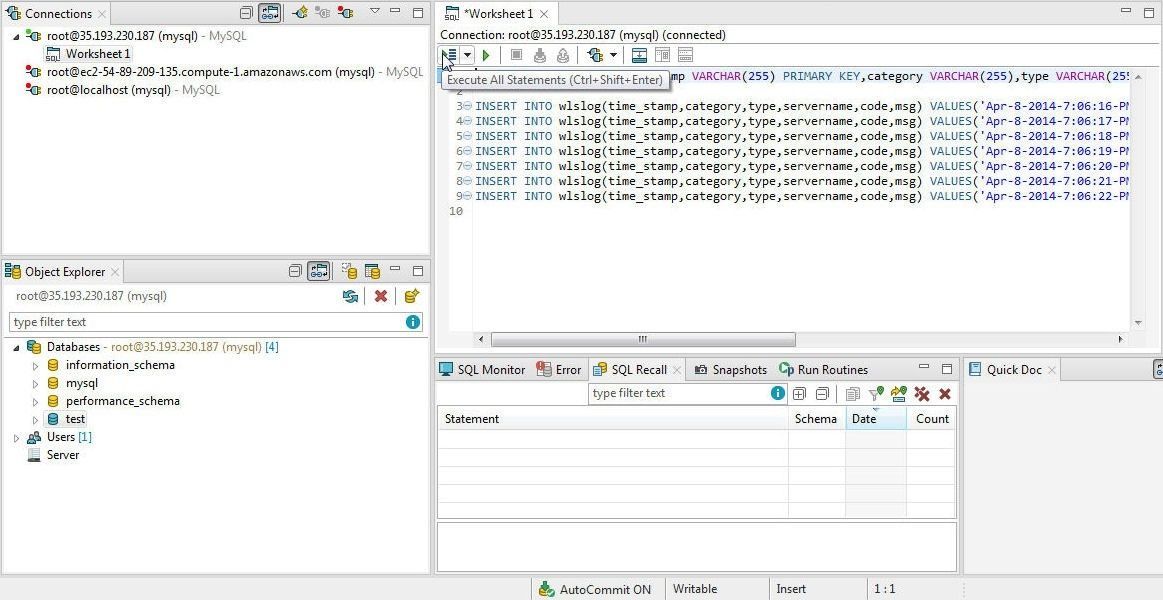This screenshot has width=1163, height=600.
Task: Expand the performance_schema database
Action: (x=35, y=401)
